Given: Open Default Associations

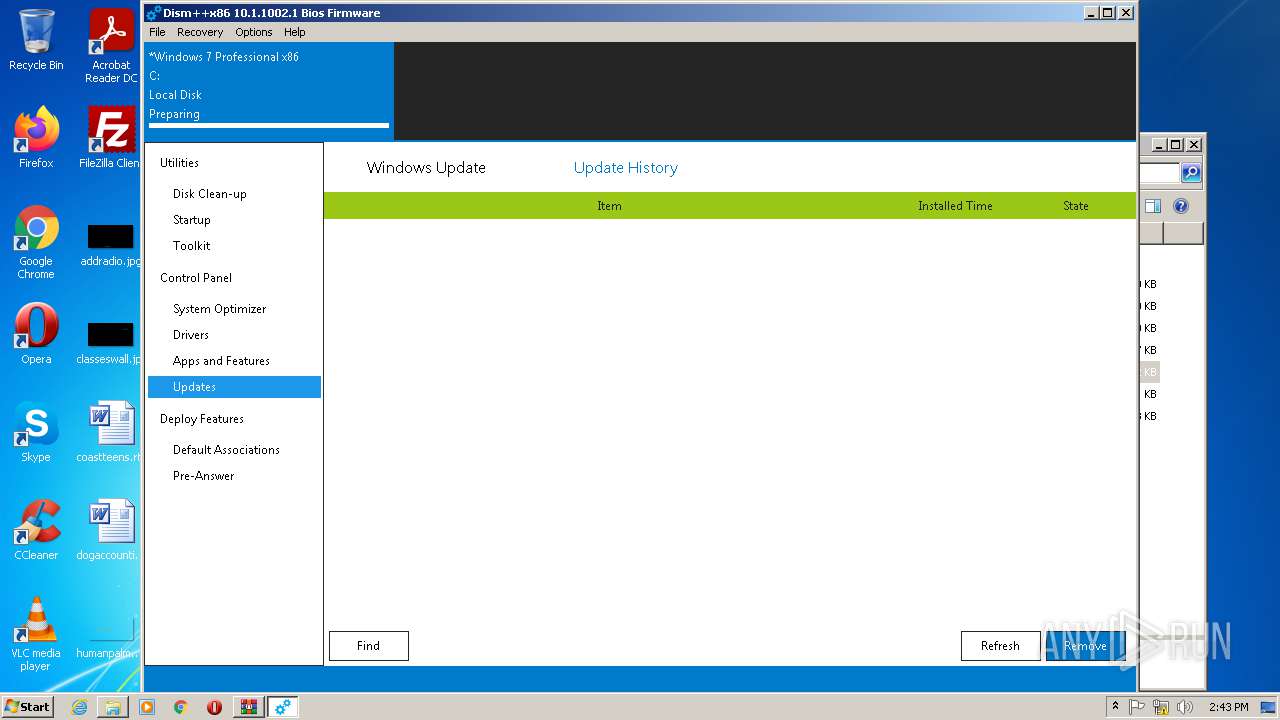Looking at the screenshot, I should tap(226, 450).
